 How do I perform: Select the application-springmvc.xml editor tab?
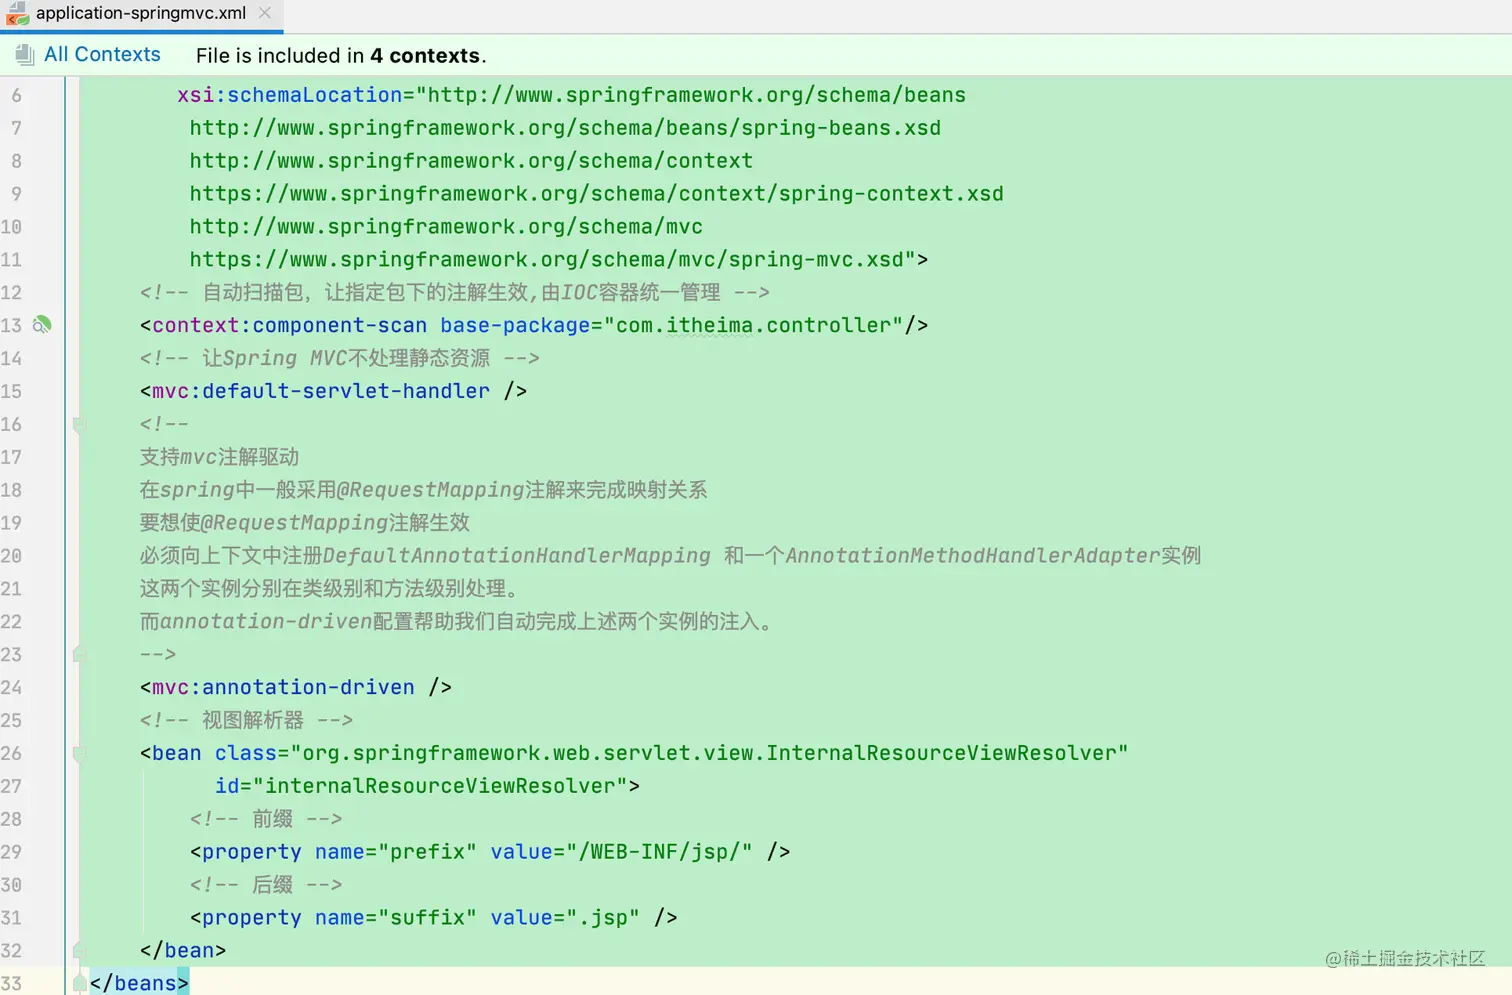point(141,14)
